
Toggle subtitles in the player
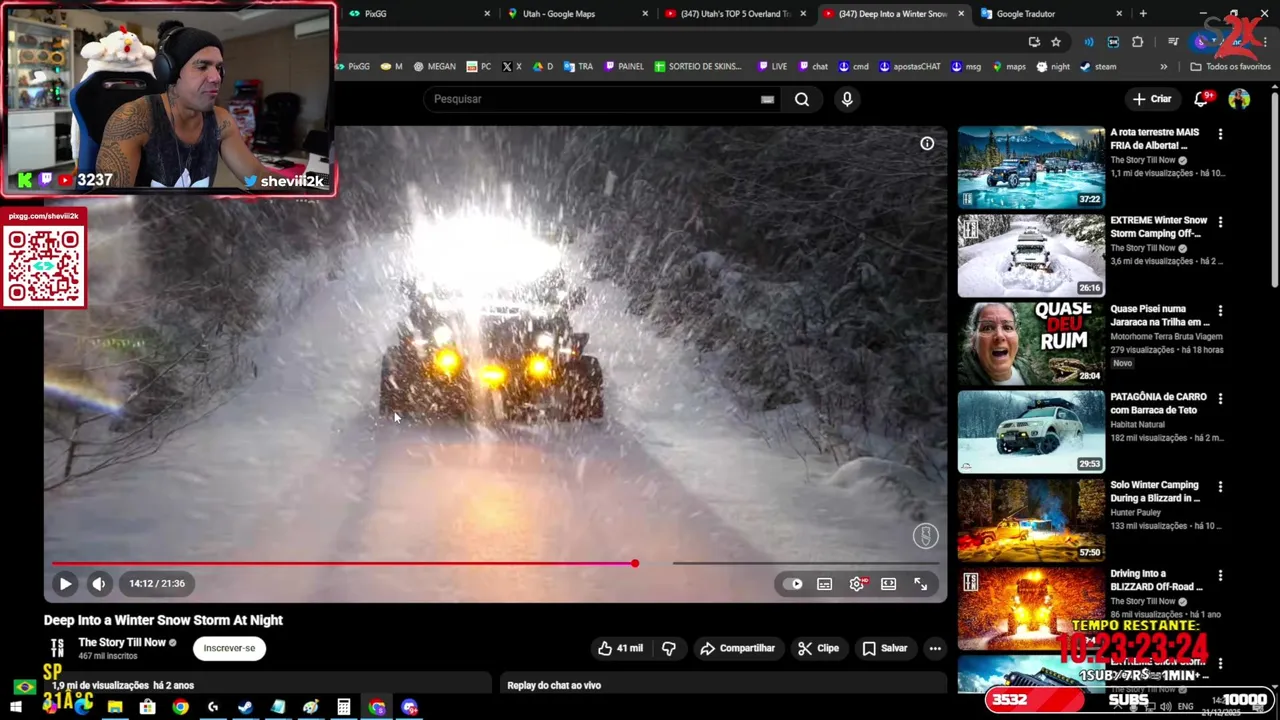click(x=824, y=584)
